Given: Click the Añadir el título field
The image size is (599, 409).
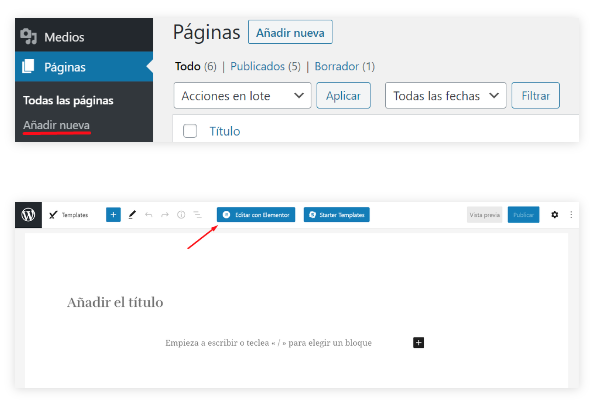Looking at the screenshot, I should (115, 302).
